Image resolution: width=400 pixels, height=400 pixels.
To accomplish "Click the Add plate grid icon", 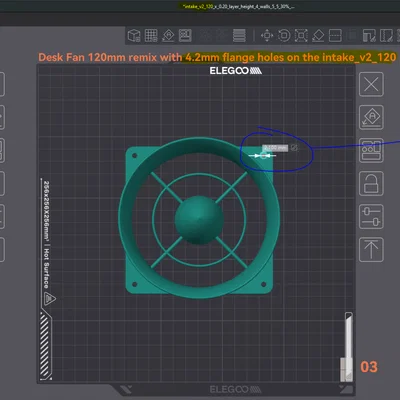I will [151, 35].
